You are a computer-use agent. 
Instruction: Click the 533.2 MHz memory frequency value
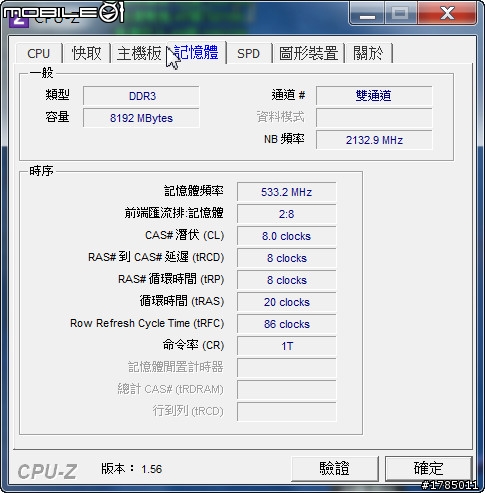(287, 192)
